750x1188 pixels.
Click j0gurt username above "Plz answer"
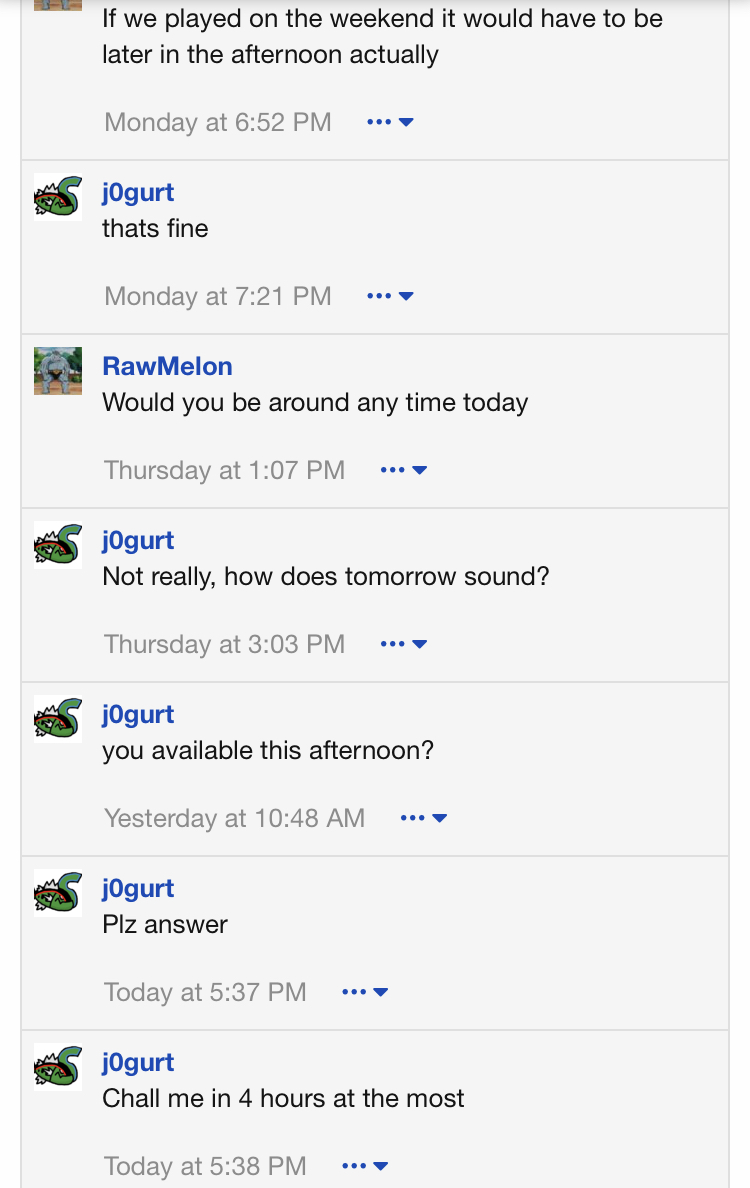(138, 888)
